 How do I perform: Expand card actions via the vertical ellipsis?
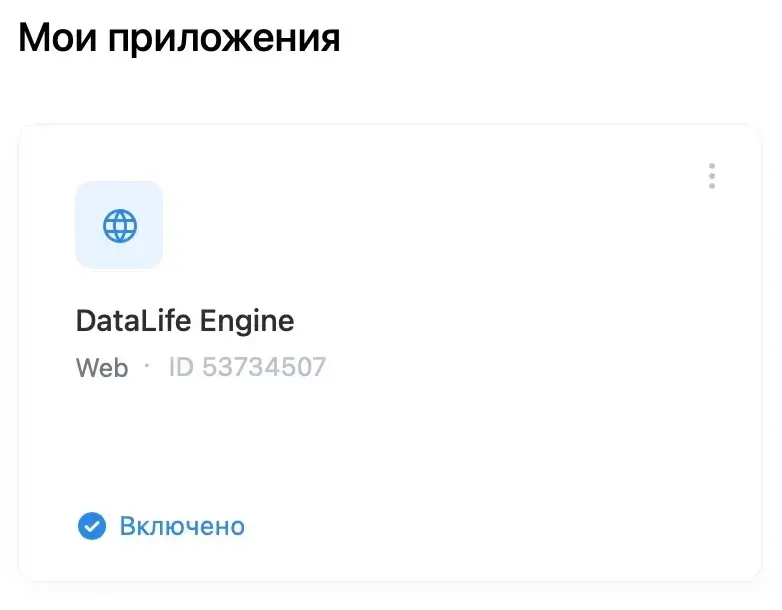(712, 176)
